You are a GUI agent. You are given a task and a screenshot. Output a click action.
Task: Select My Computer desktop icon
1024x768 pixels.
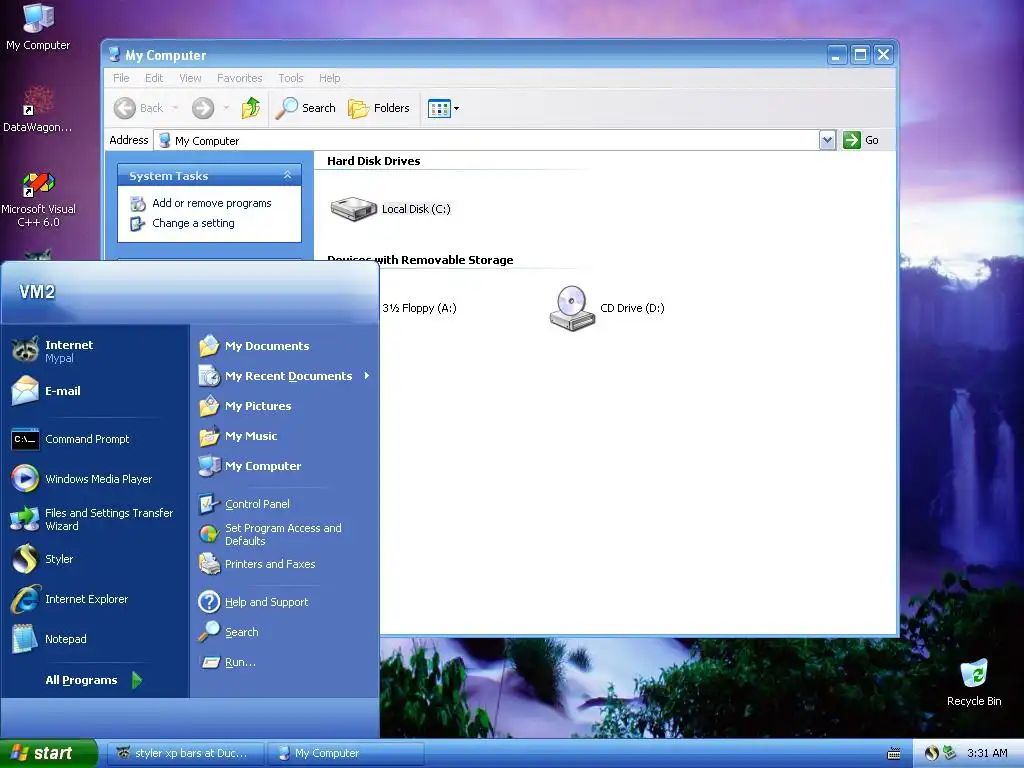click(x=38, y=26)
